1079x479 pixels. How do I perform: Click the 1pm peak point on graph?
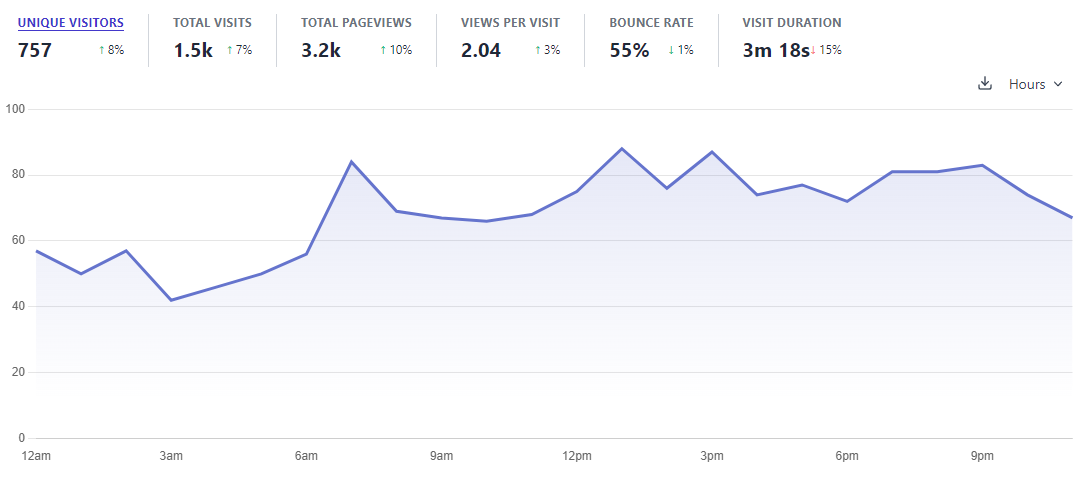621,149
